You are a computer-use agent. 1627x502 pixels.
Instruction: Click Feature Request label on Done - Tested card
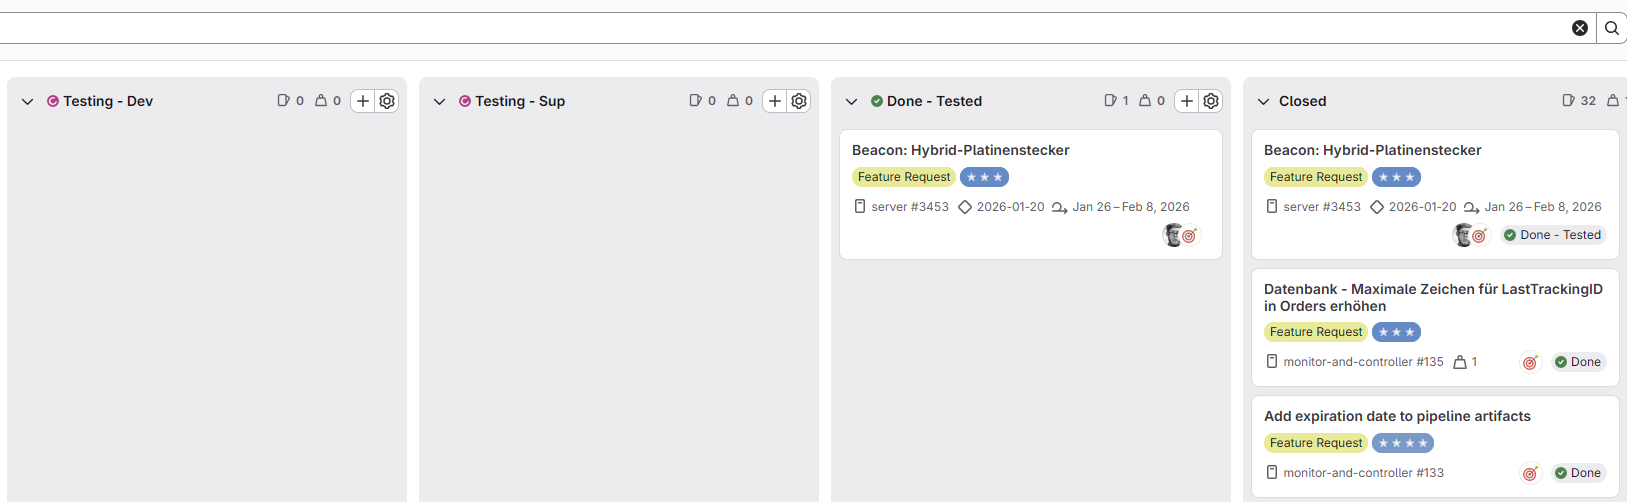[x=904, y=177]
